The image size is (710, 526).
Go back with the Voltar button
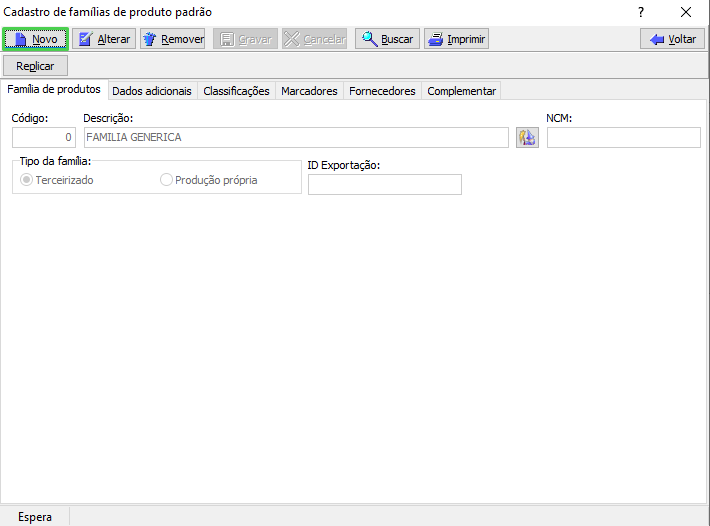click(x=672, y=39)
